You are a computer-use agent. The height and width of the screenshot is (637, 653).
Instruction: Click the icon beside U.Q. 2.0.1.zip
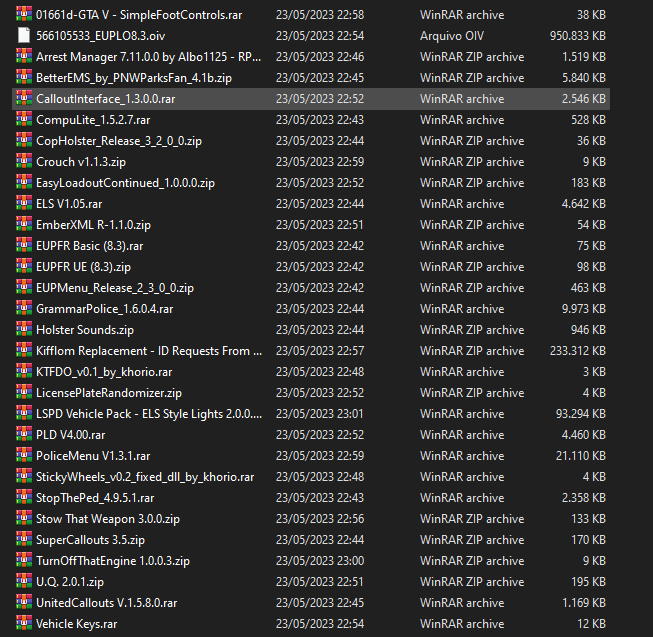tap(24, 581)
